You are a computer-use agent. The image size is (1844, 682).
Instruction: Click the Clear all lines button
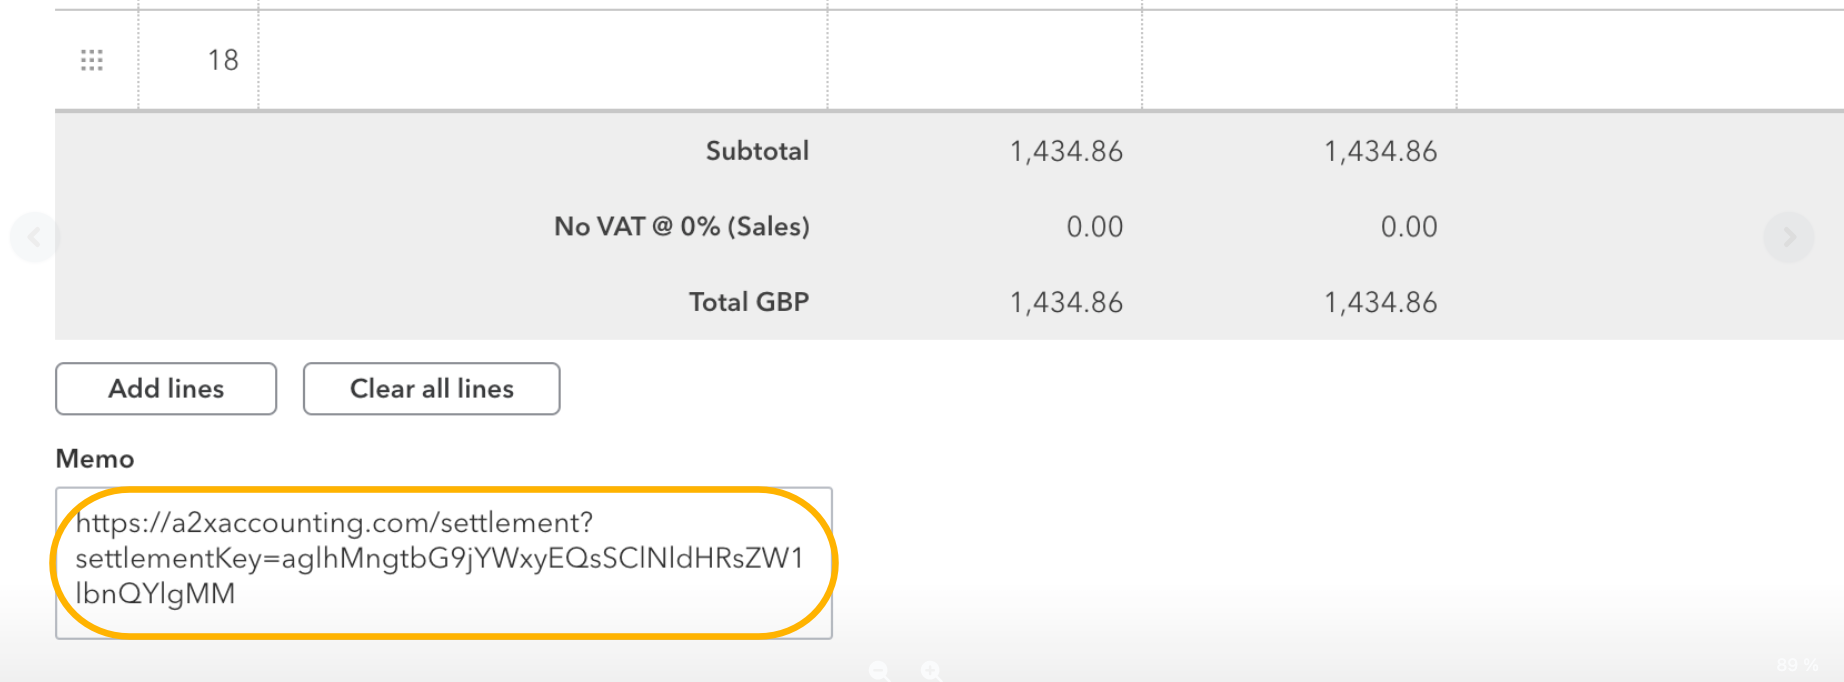click(431, 388)
